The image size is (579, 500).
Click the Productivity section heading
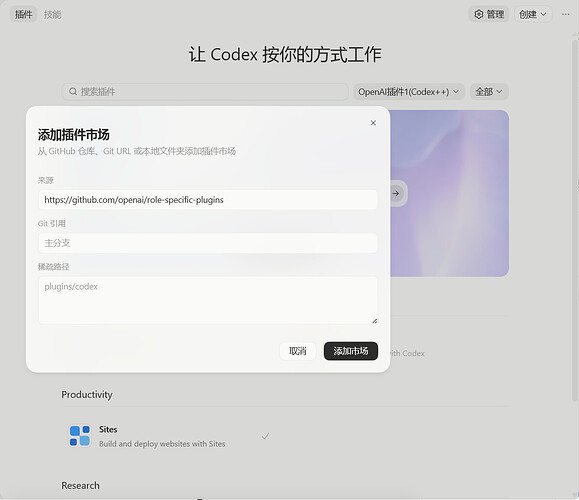(87, 394)
